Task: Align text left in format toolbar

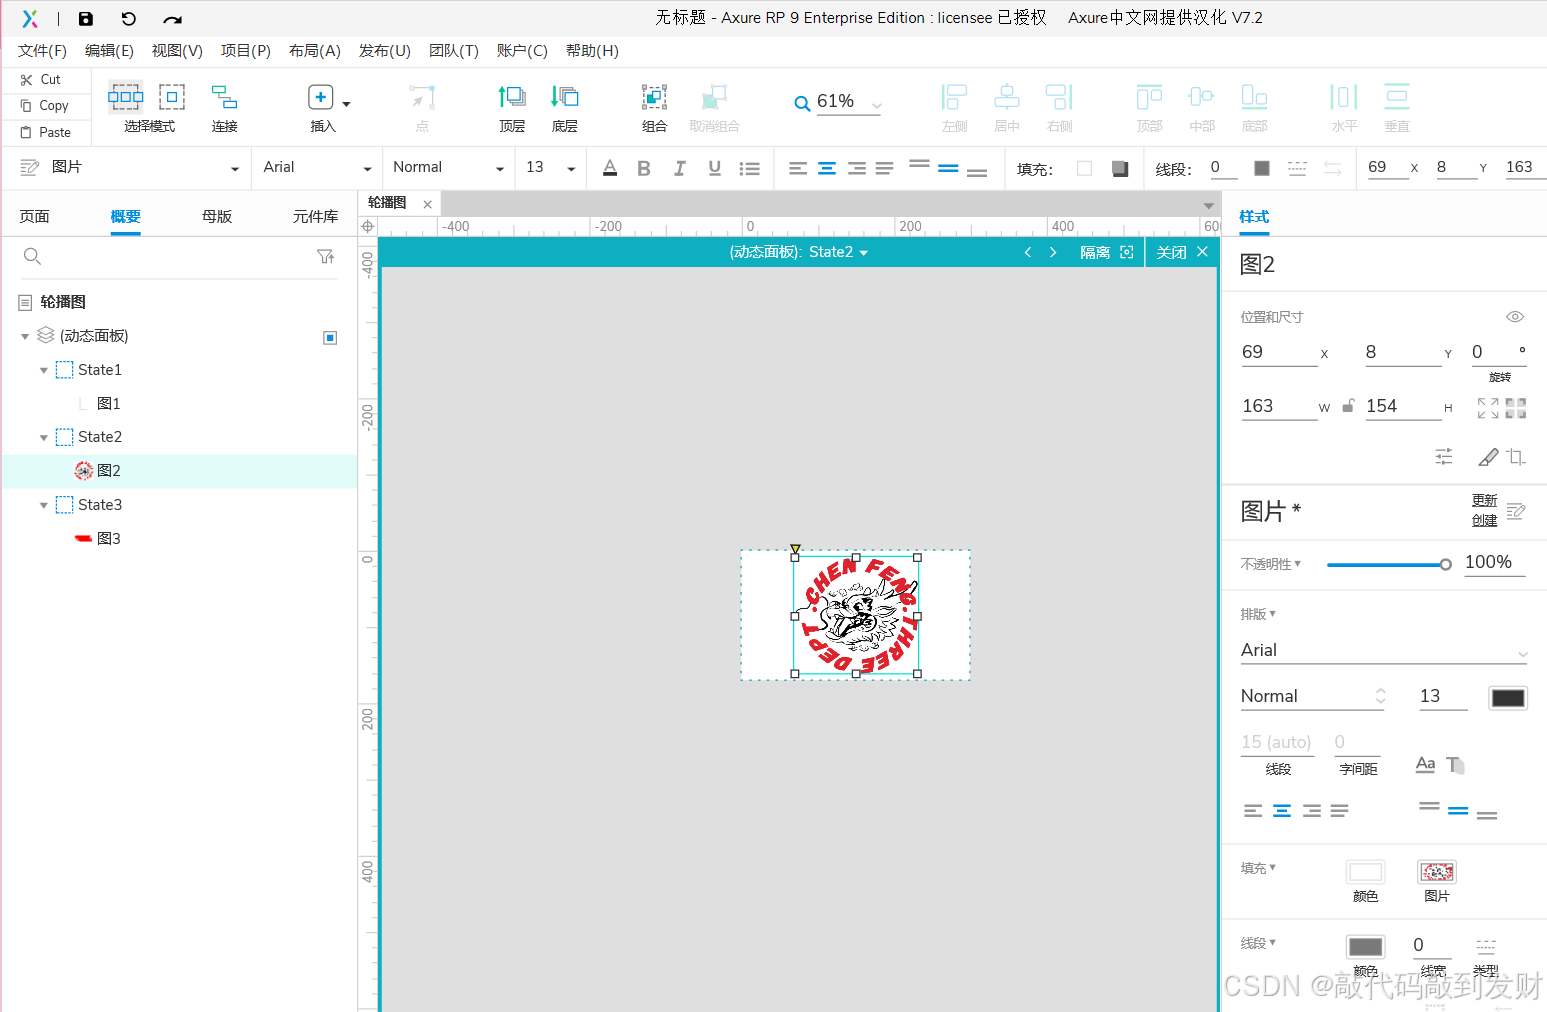Action: pyautogui.click(x=797, y=168)
